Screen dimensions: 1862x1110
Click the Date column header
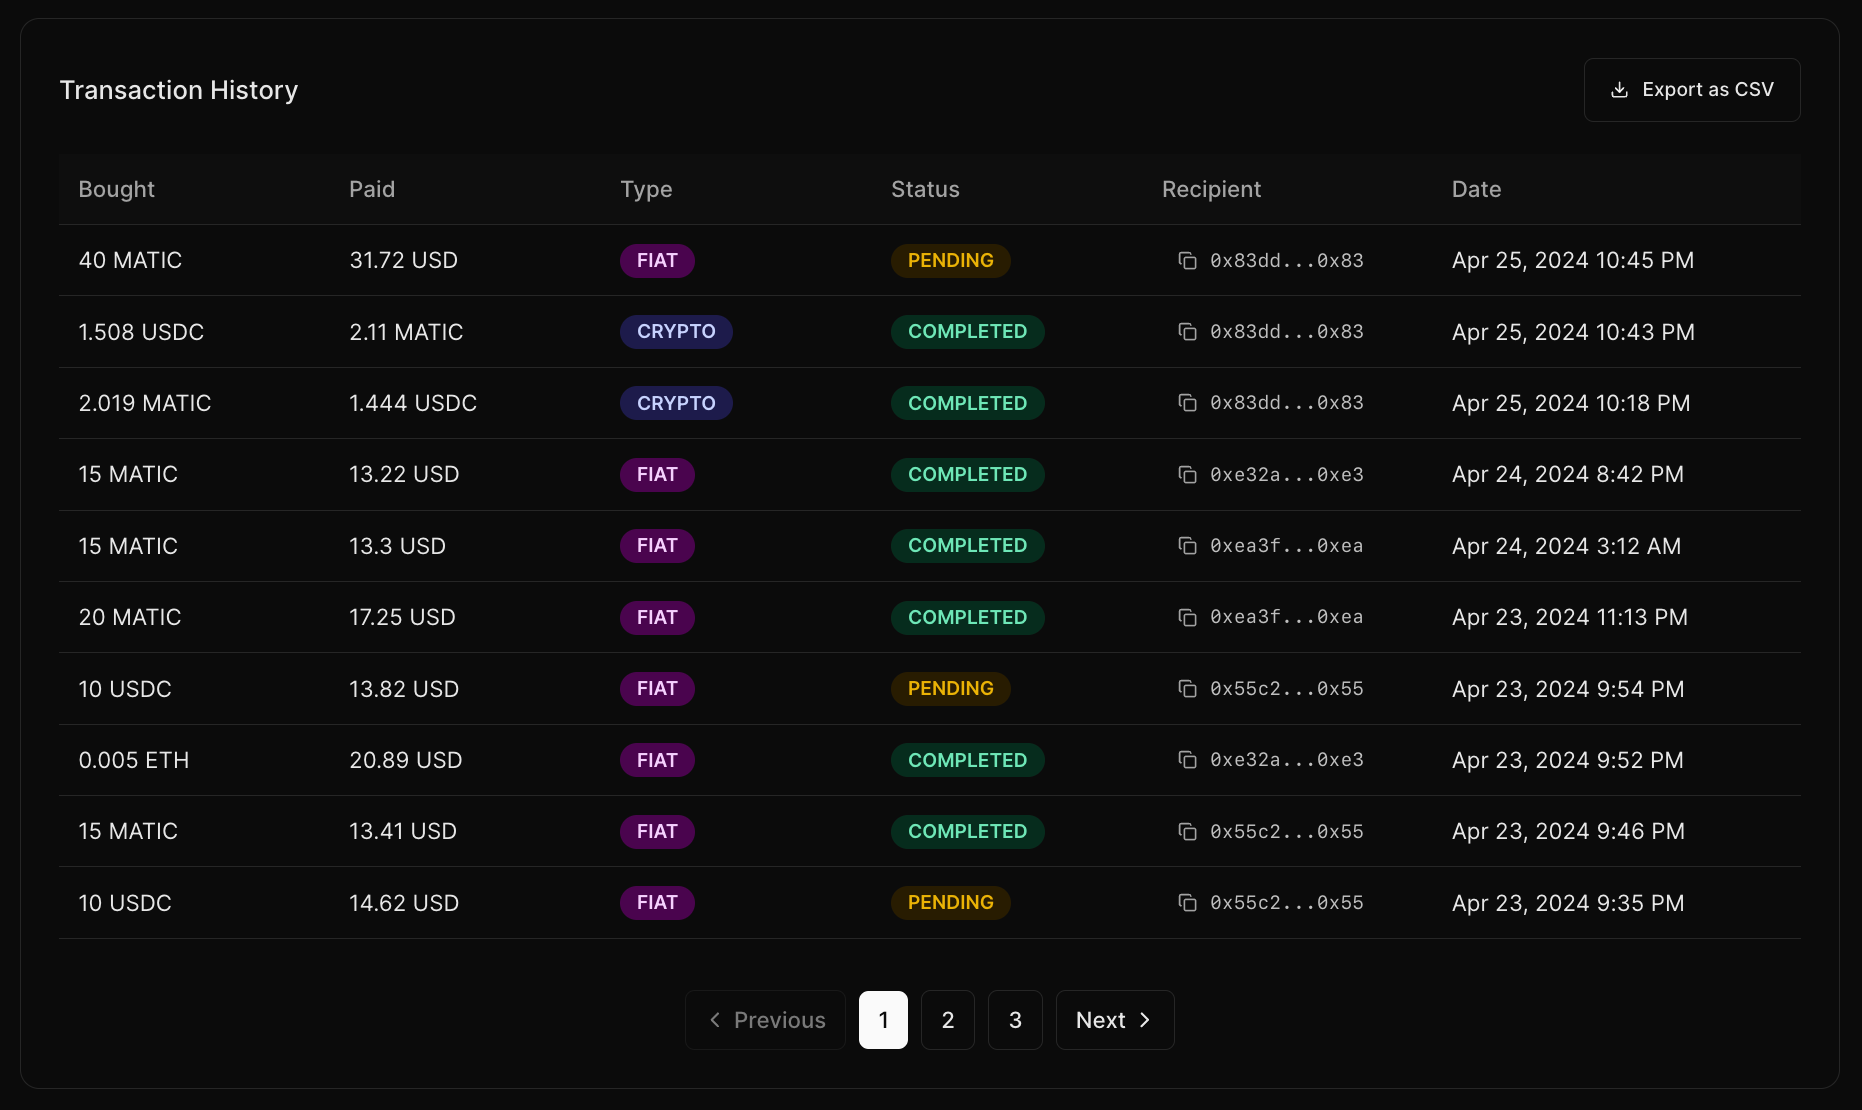point(1476,189)
